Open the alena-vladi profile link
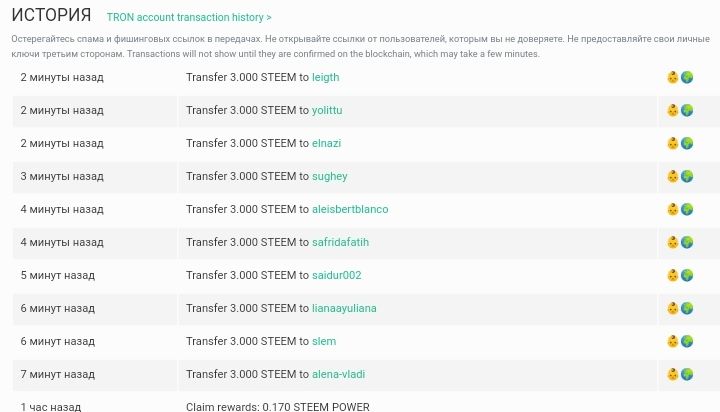The image size is (720, 412). point(338,374)
